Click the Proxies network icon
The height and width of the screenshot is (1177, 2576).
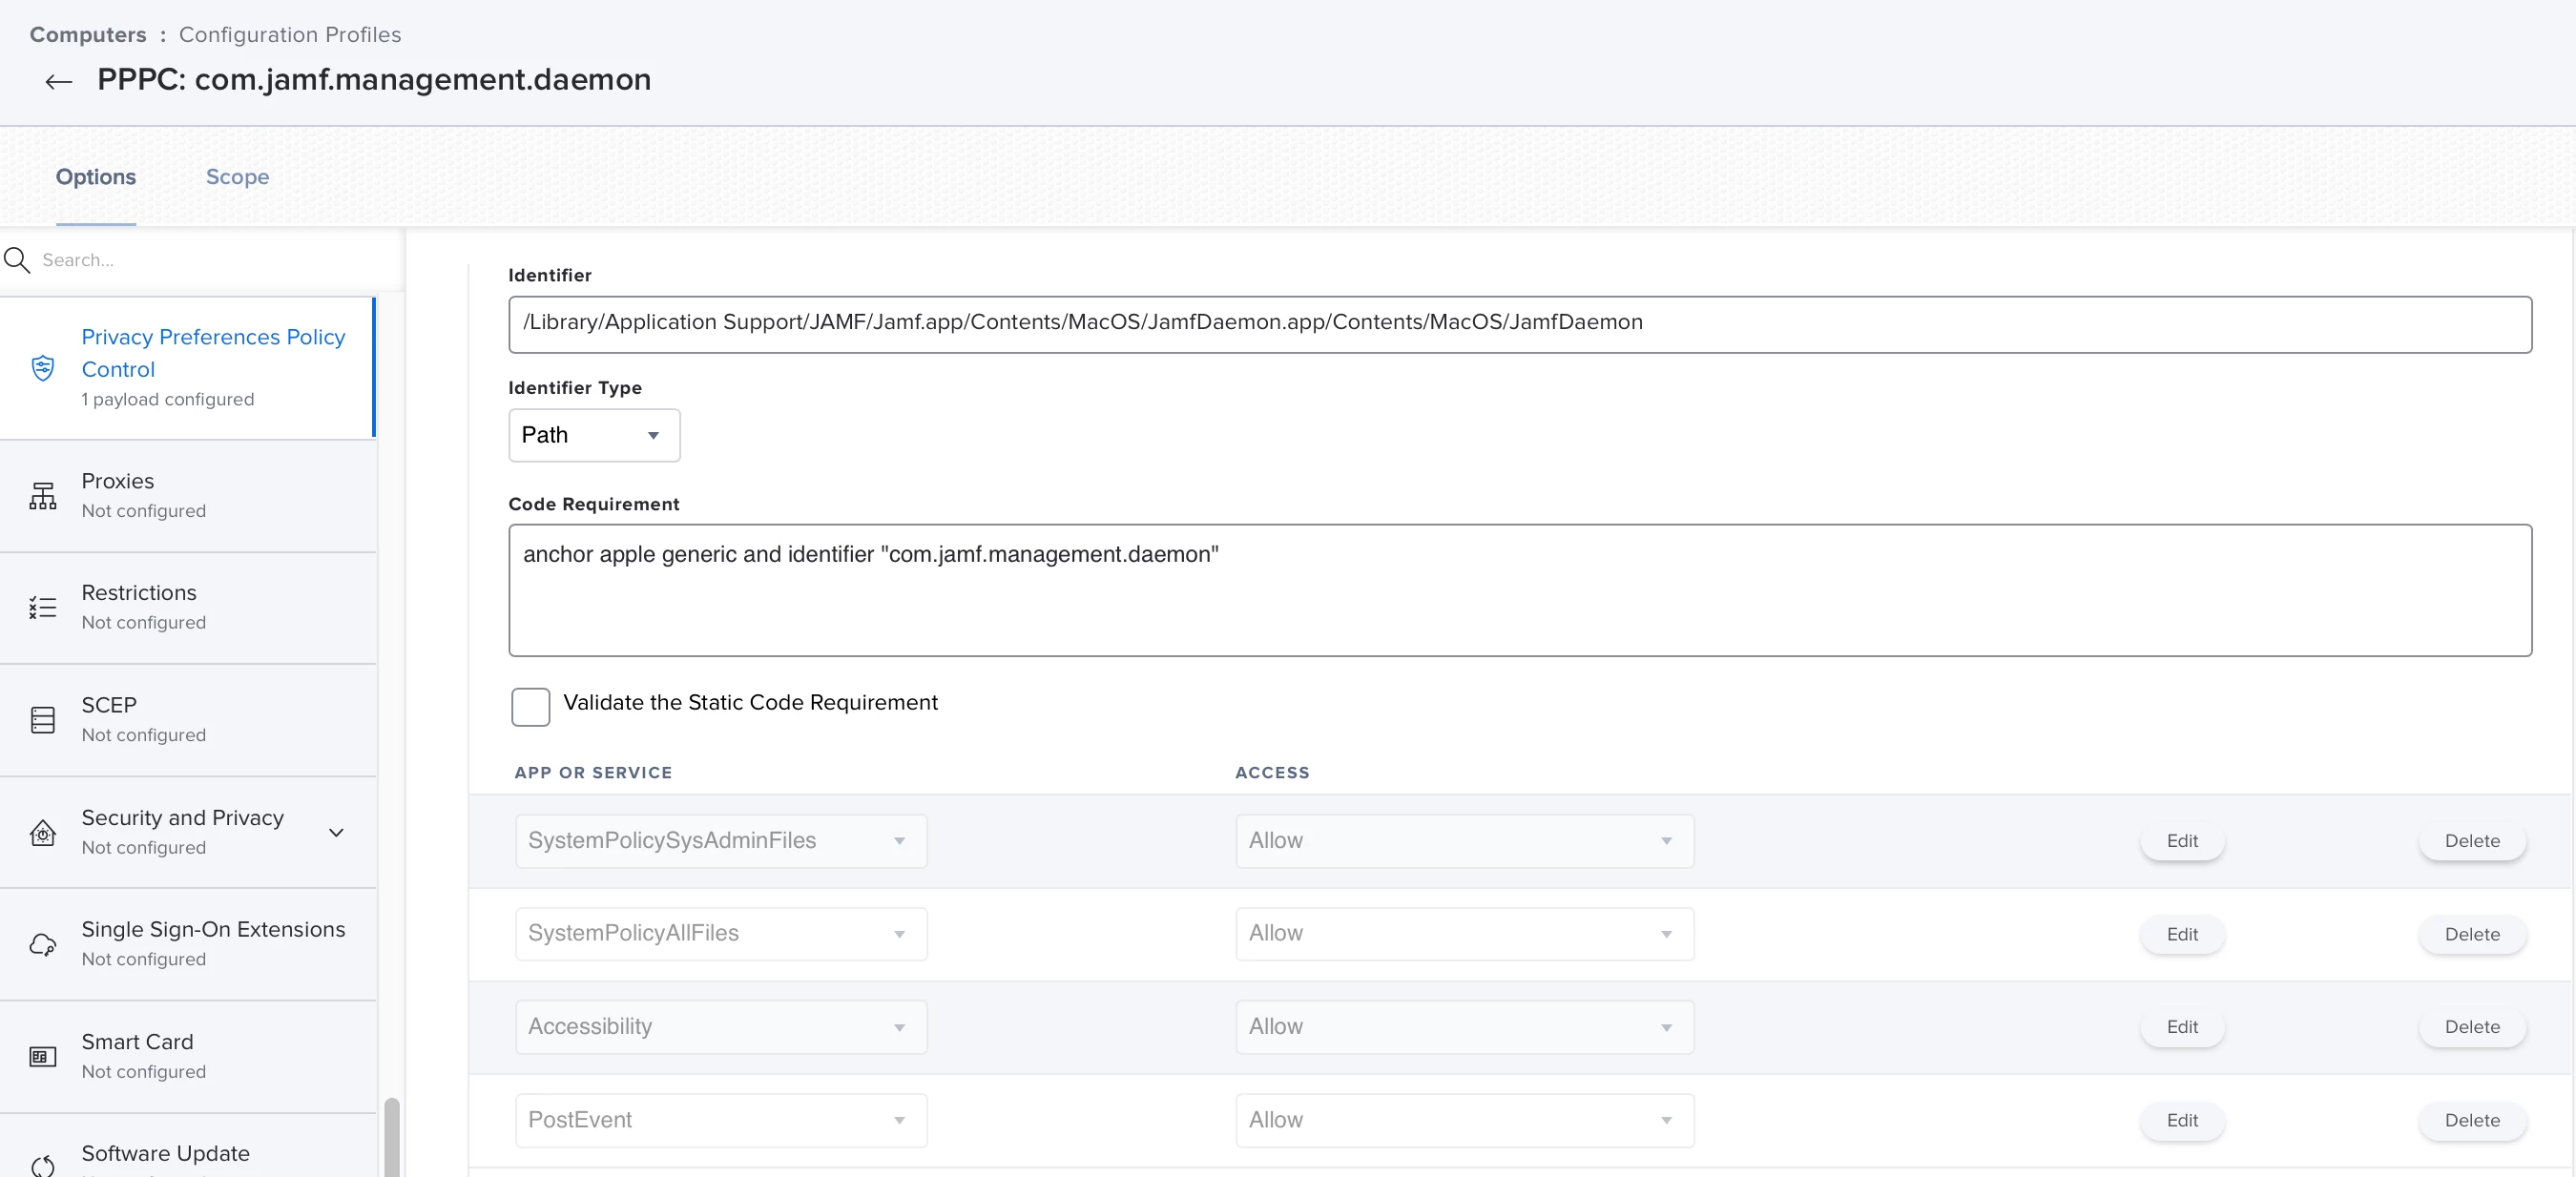[x=43, y=496]
